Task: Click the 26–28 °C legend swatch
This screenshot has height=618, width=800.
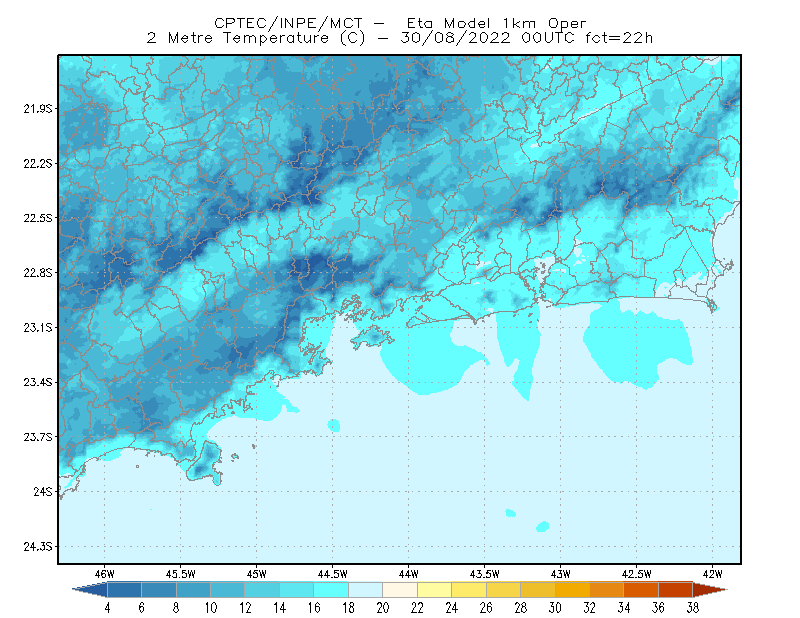Action: (504, 590)
